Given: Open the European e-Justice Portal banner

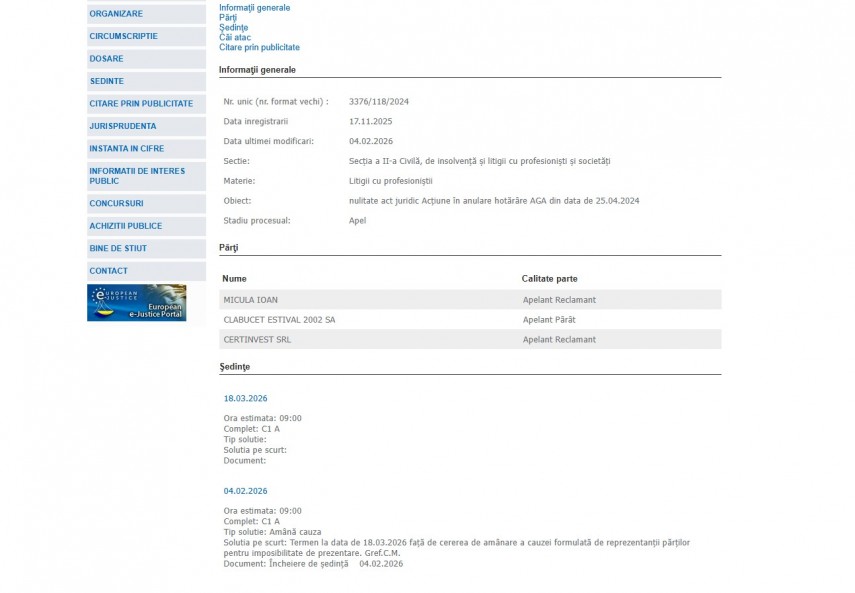Looking at the screenshot, I should tap(136, 303).
